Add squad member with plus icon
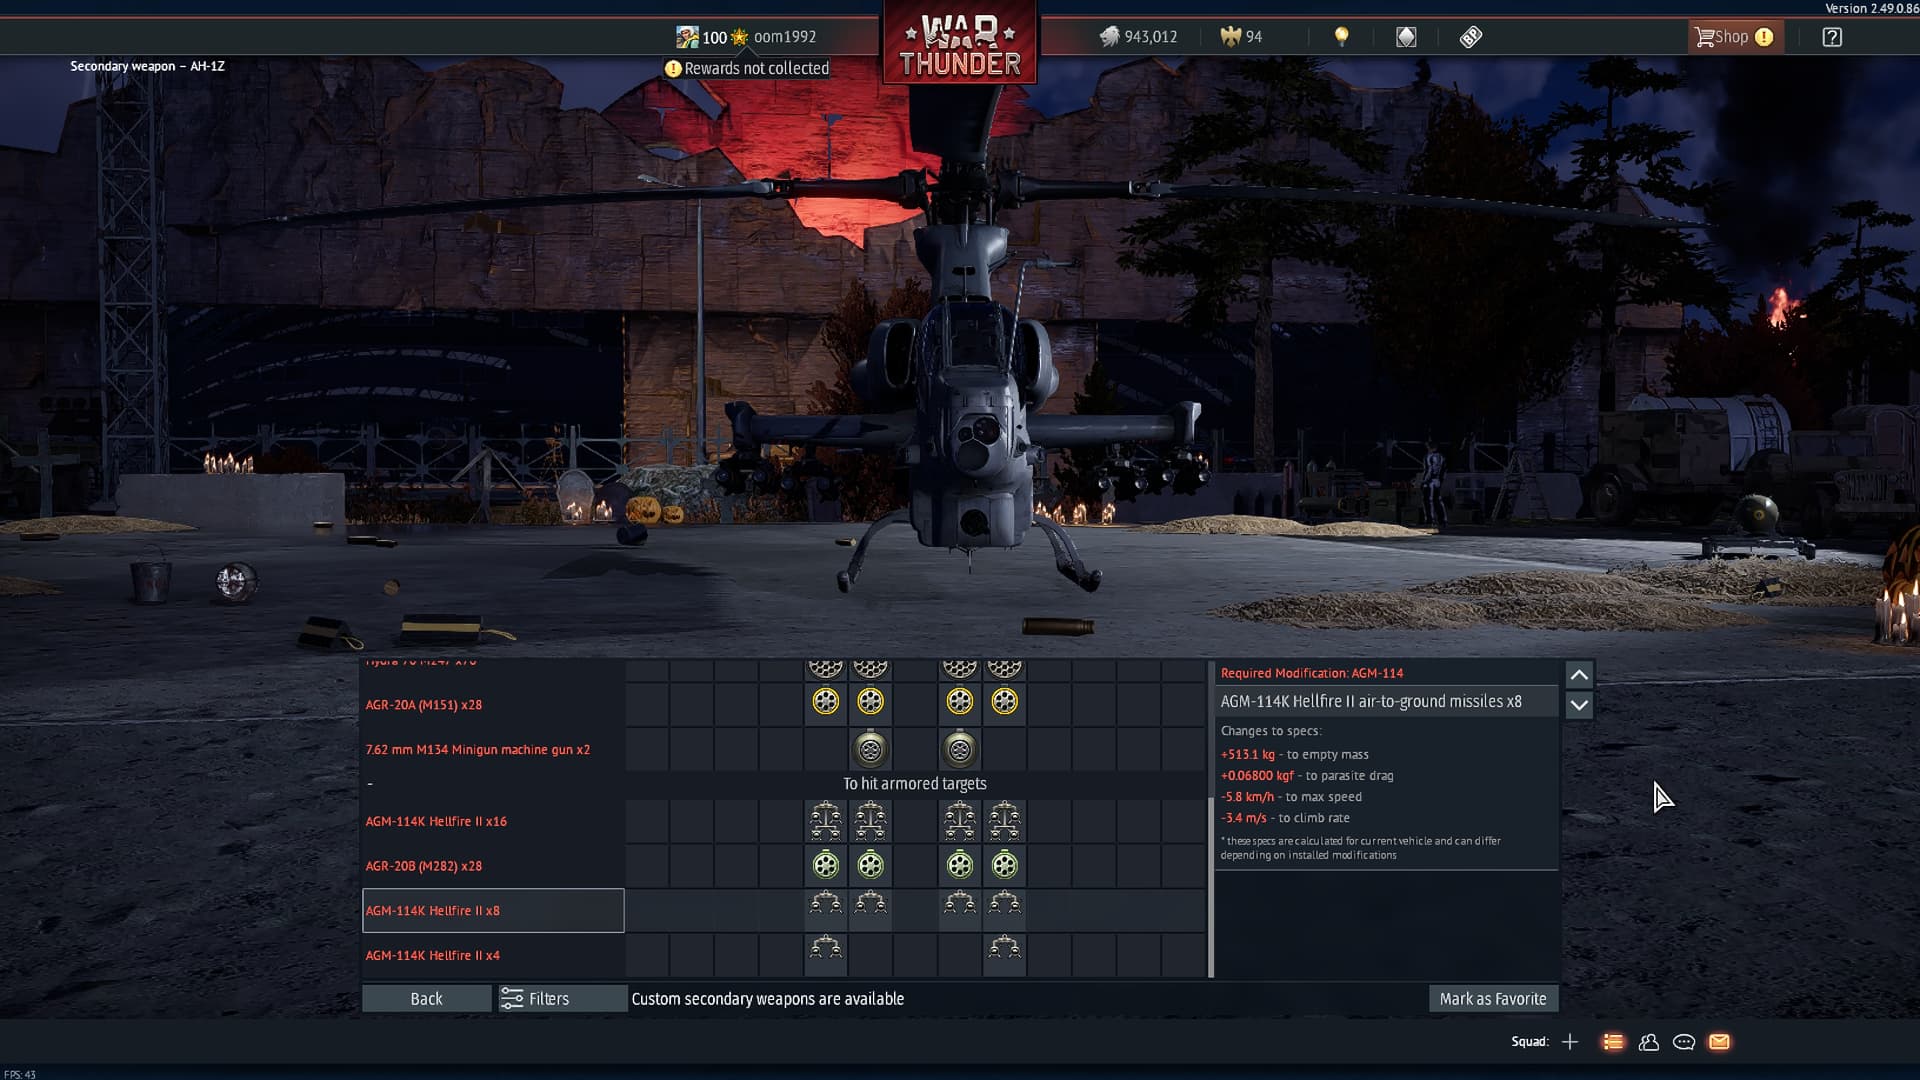The image size is (1920, 1080). [1570, 1042]
